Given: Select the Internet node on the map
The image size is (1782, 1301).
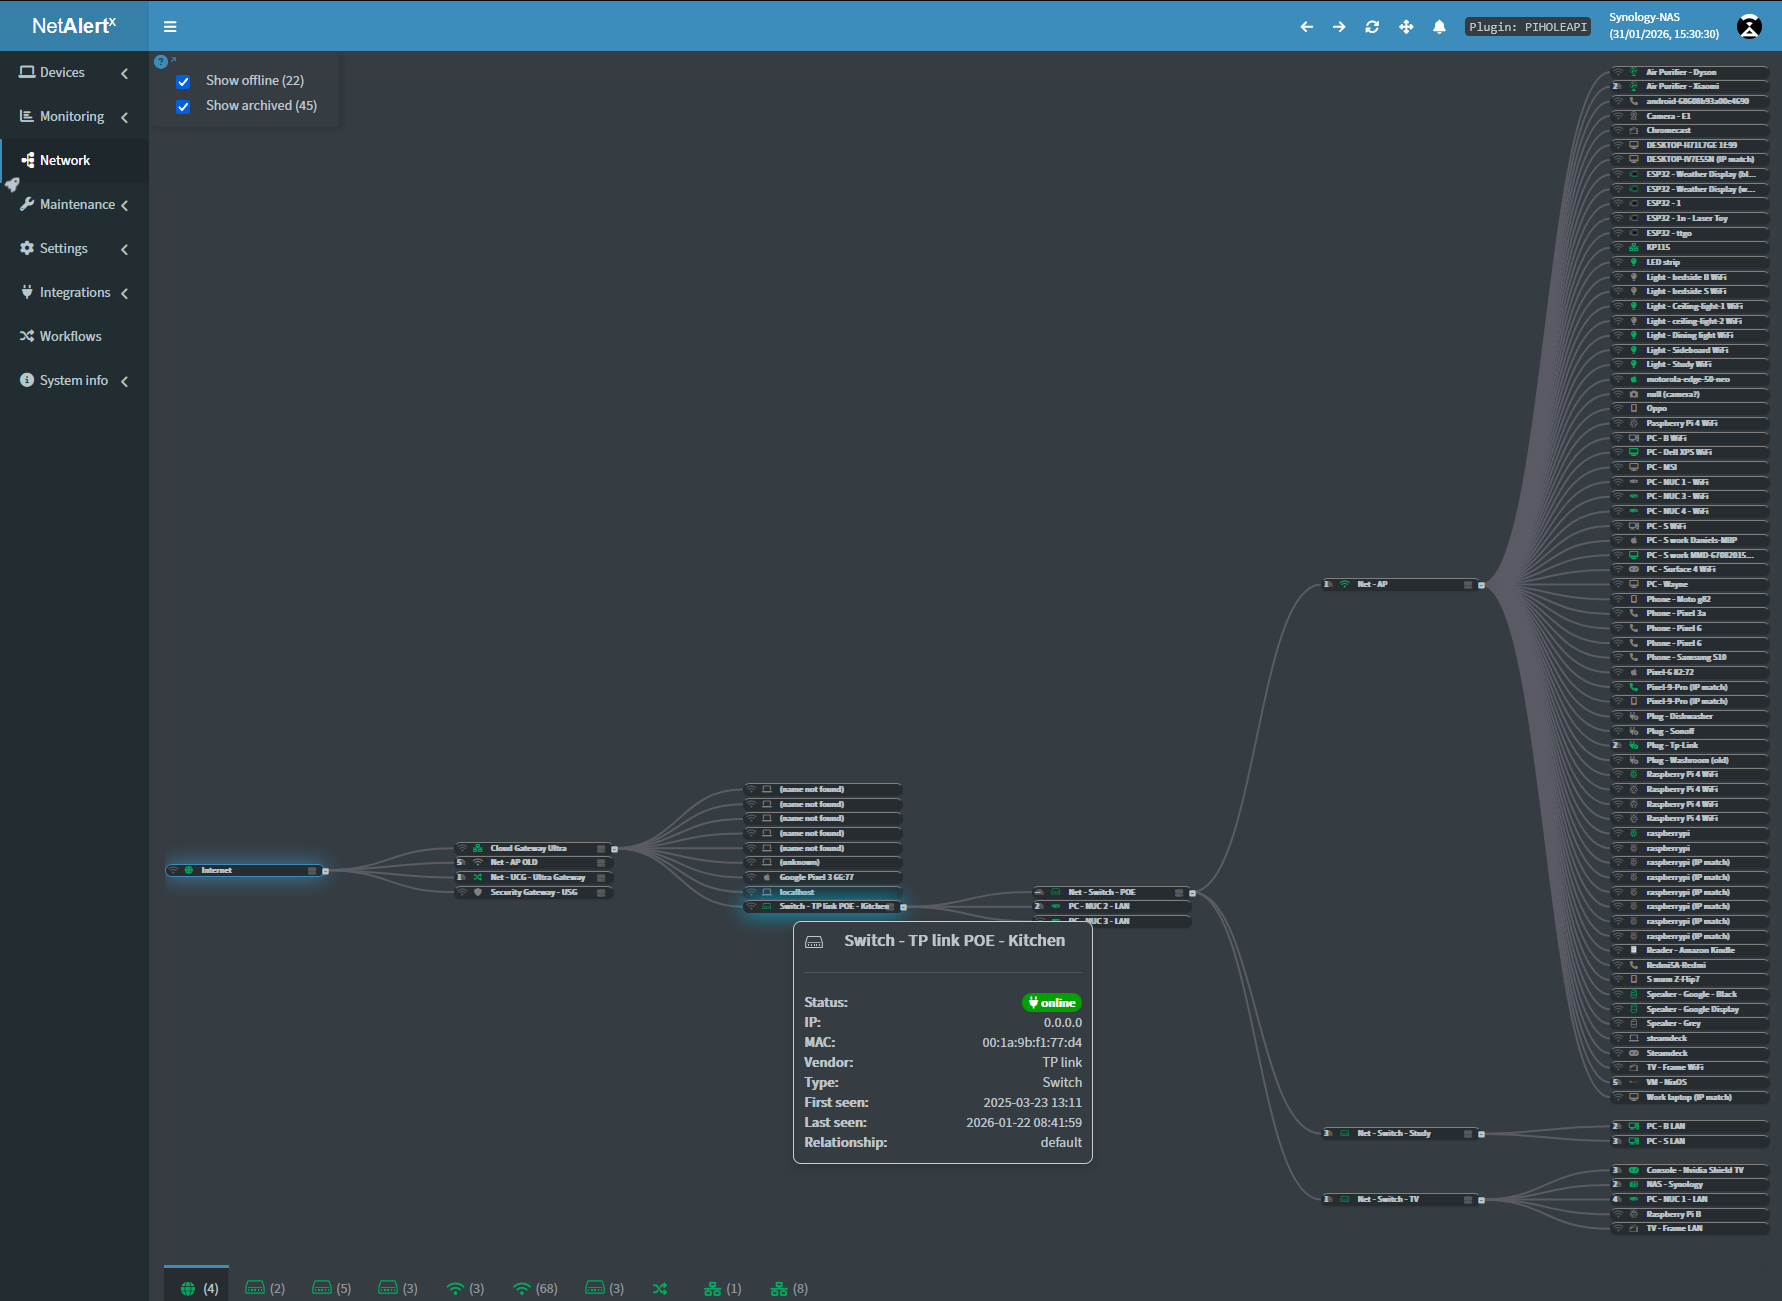Looking at the screenshot, I should (244, 870).
